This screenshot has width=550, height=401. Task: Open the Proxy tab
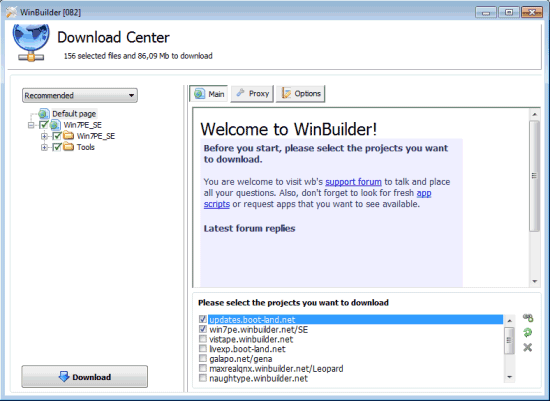252,94
